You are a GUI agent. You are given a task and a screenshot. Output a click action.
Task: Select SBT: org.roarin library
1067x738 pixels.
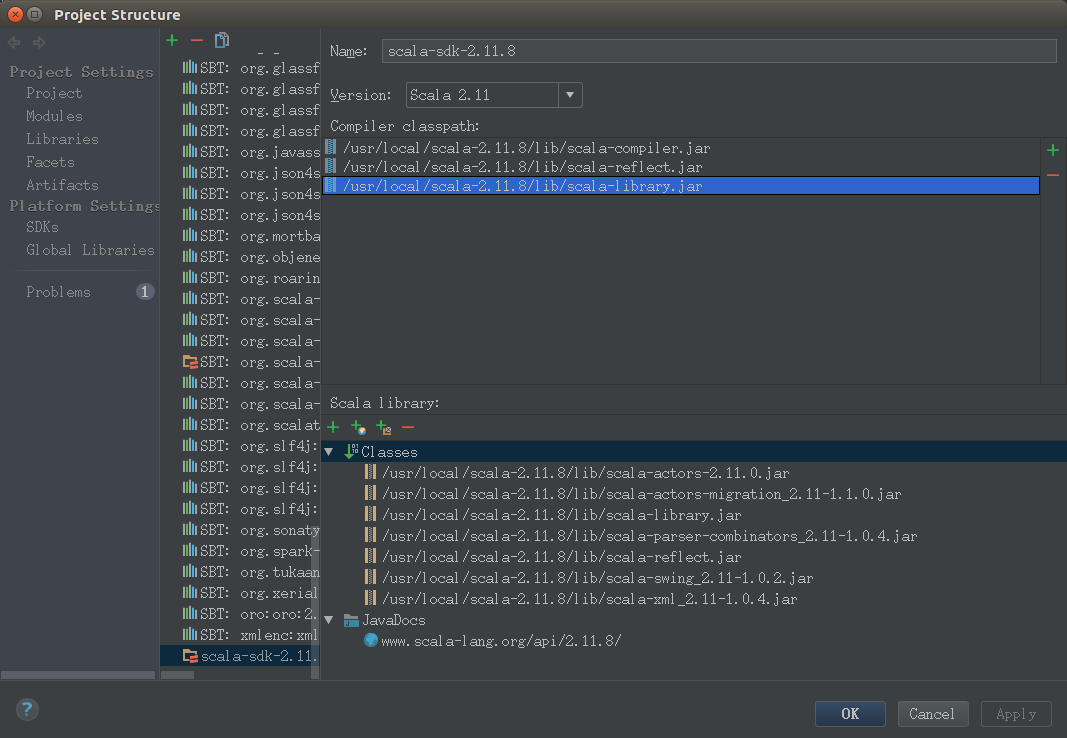coord(251,278)
